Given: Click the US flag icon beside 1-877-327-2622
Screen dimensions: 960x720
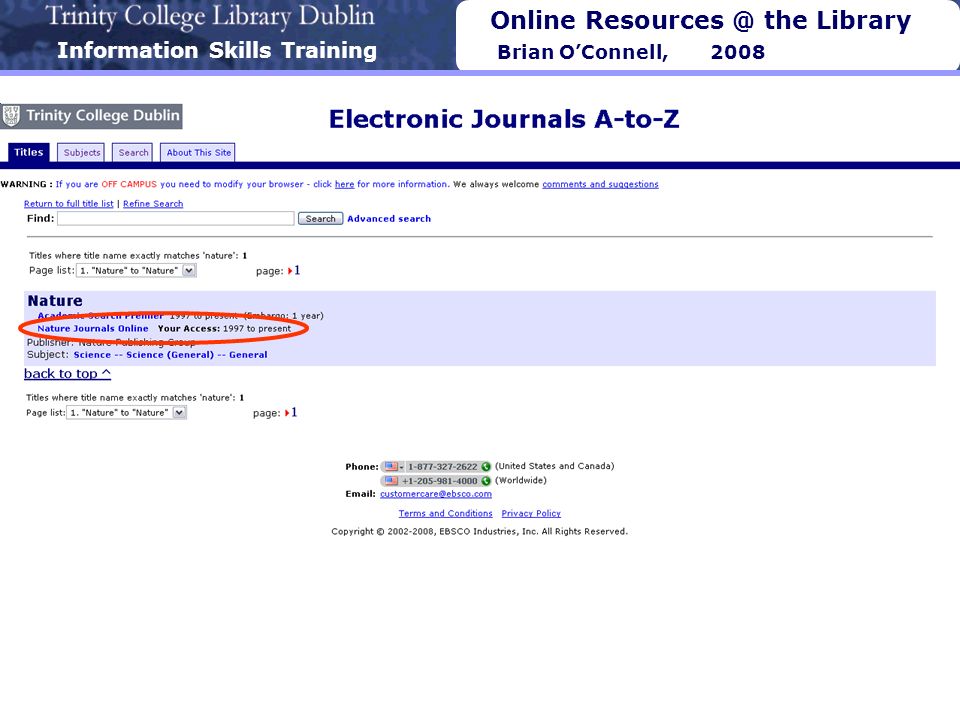Looking at the screenshot, I should 391,467.
